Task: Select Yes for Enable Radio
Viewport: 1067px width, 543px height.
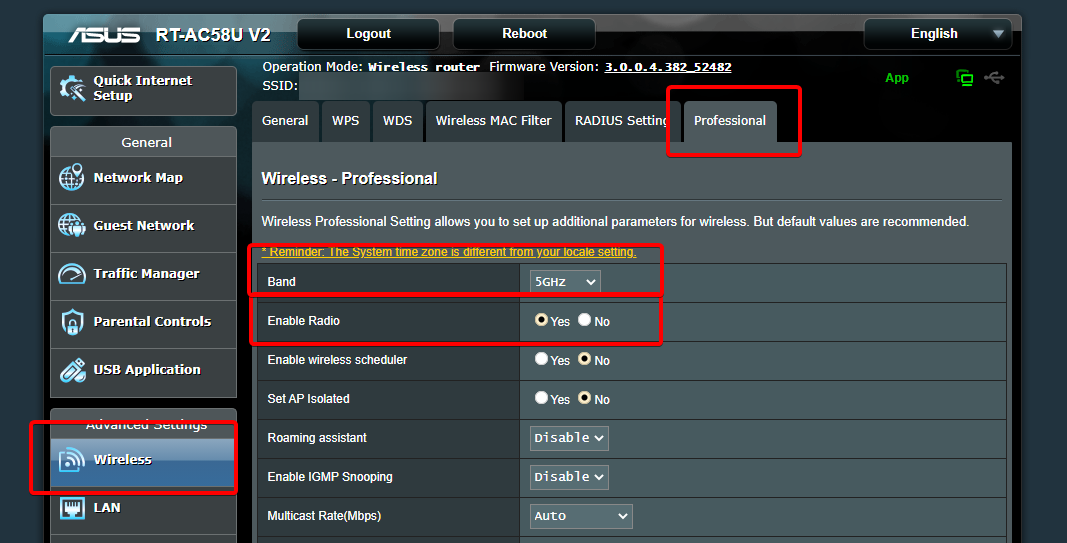Action: (542, 319)
